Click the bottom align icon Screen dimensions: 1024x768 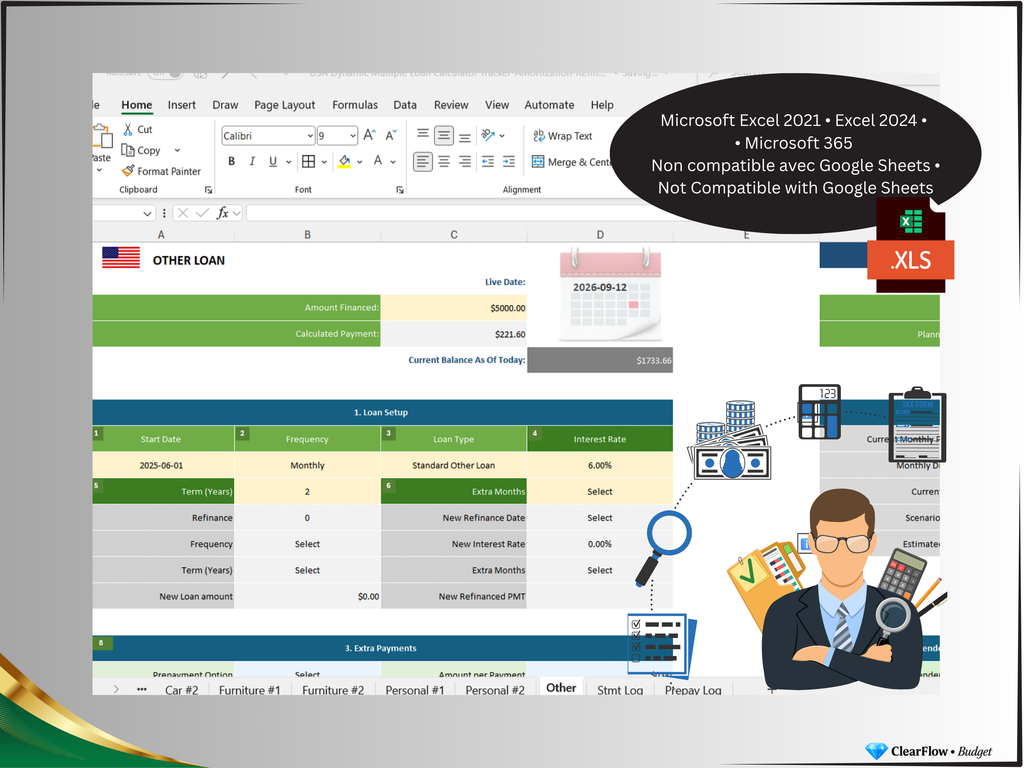point(465,136)
